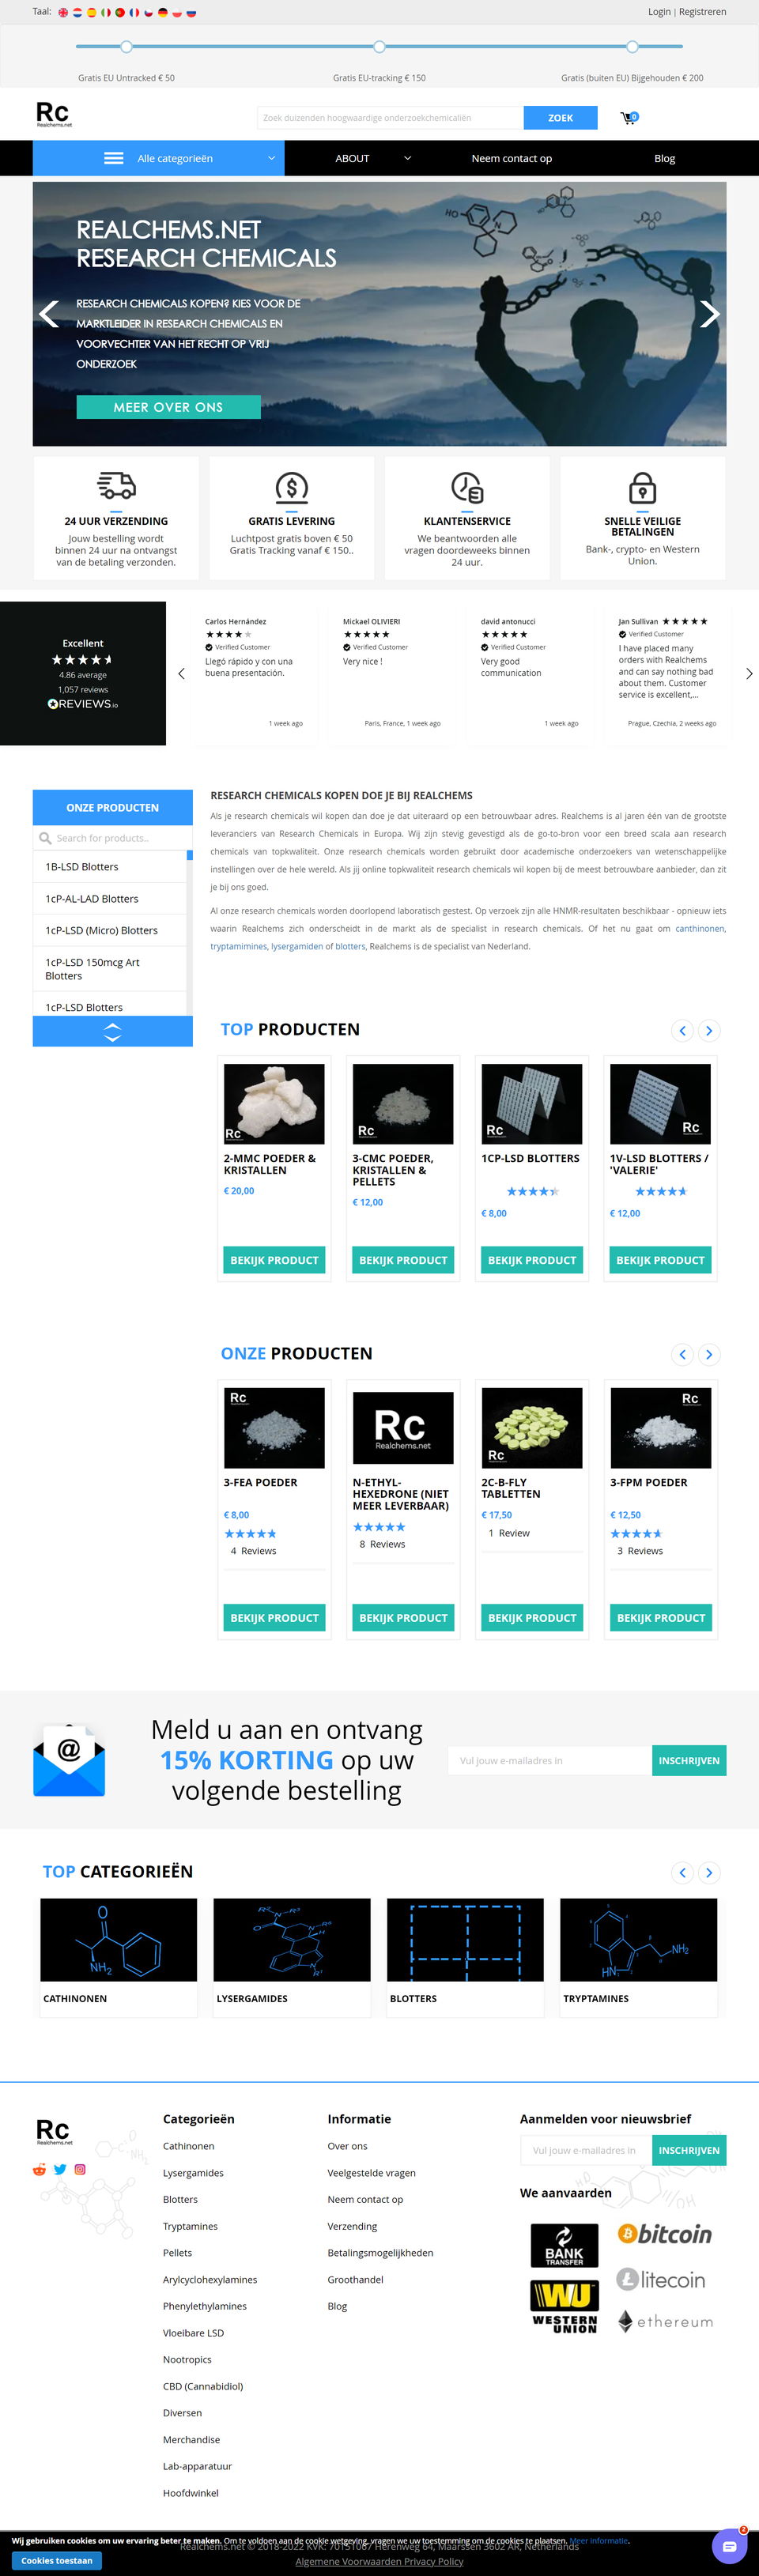Open the Login link
The width and height of the screenshot is (759, 2576).
point(659,12)
